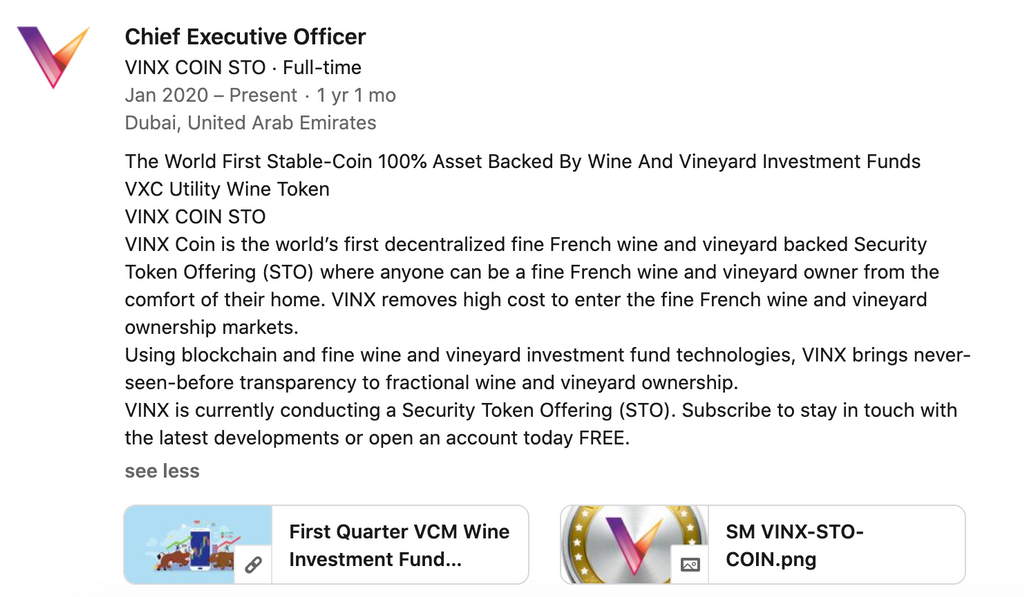Click the trading chart thumbnail with bulls
The width and height of the screenshot is (1024, 597).
[198, 544]
